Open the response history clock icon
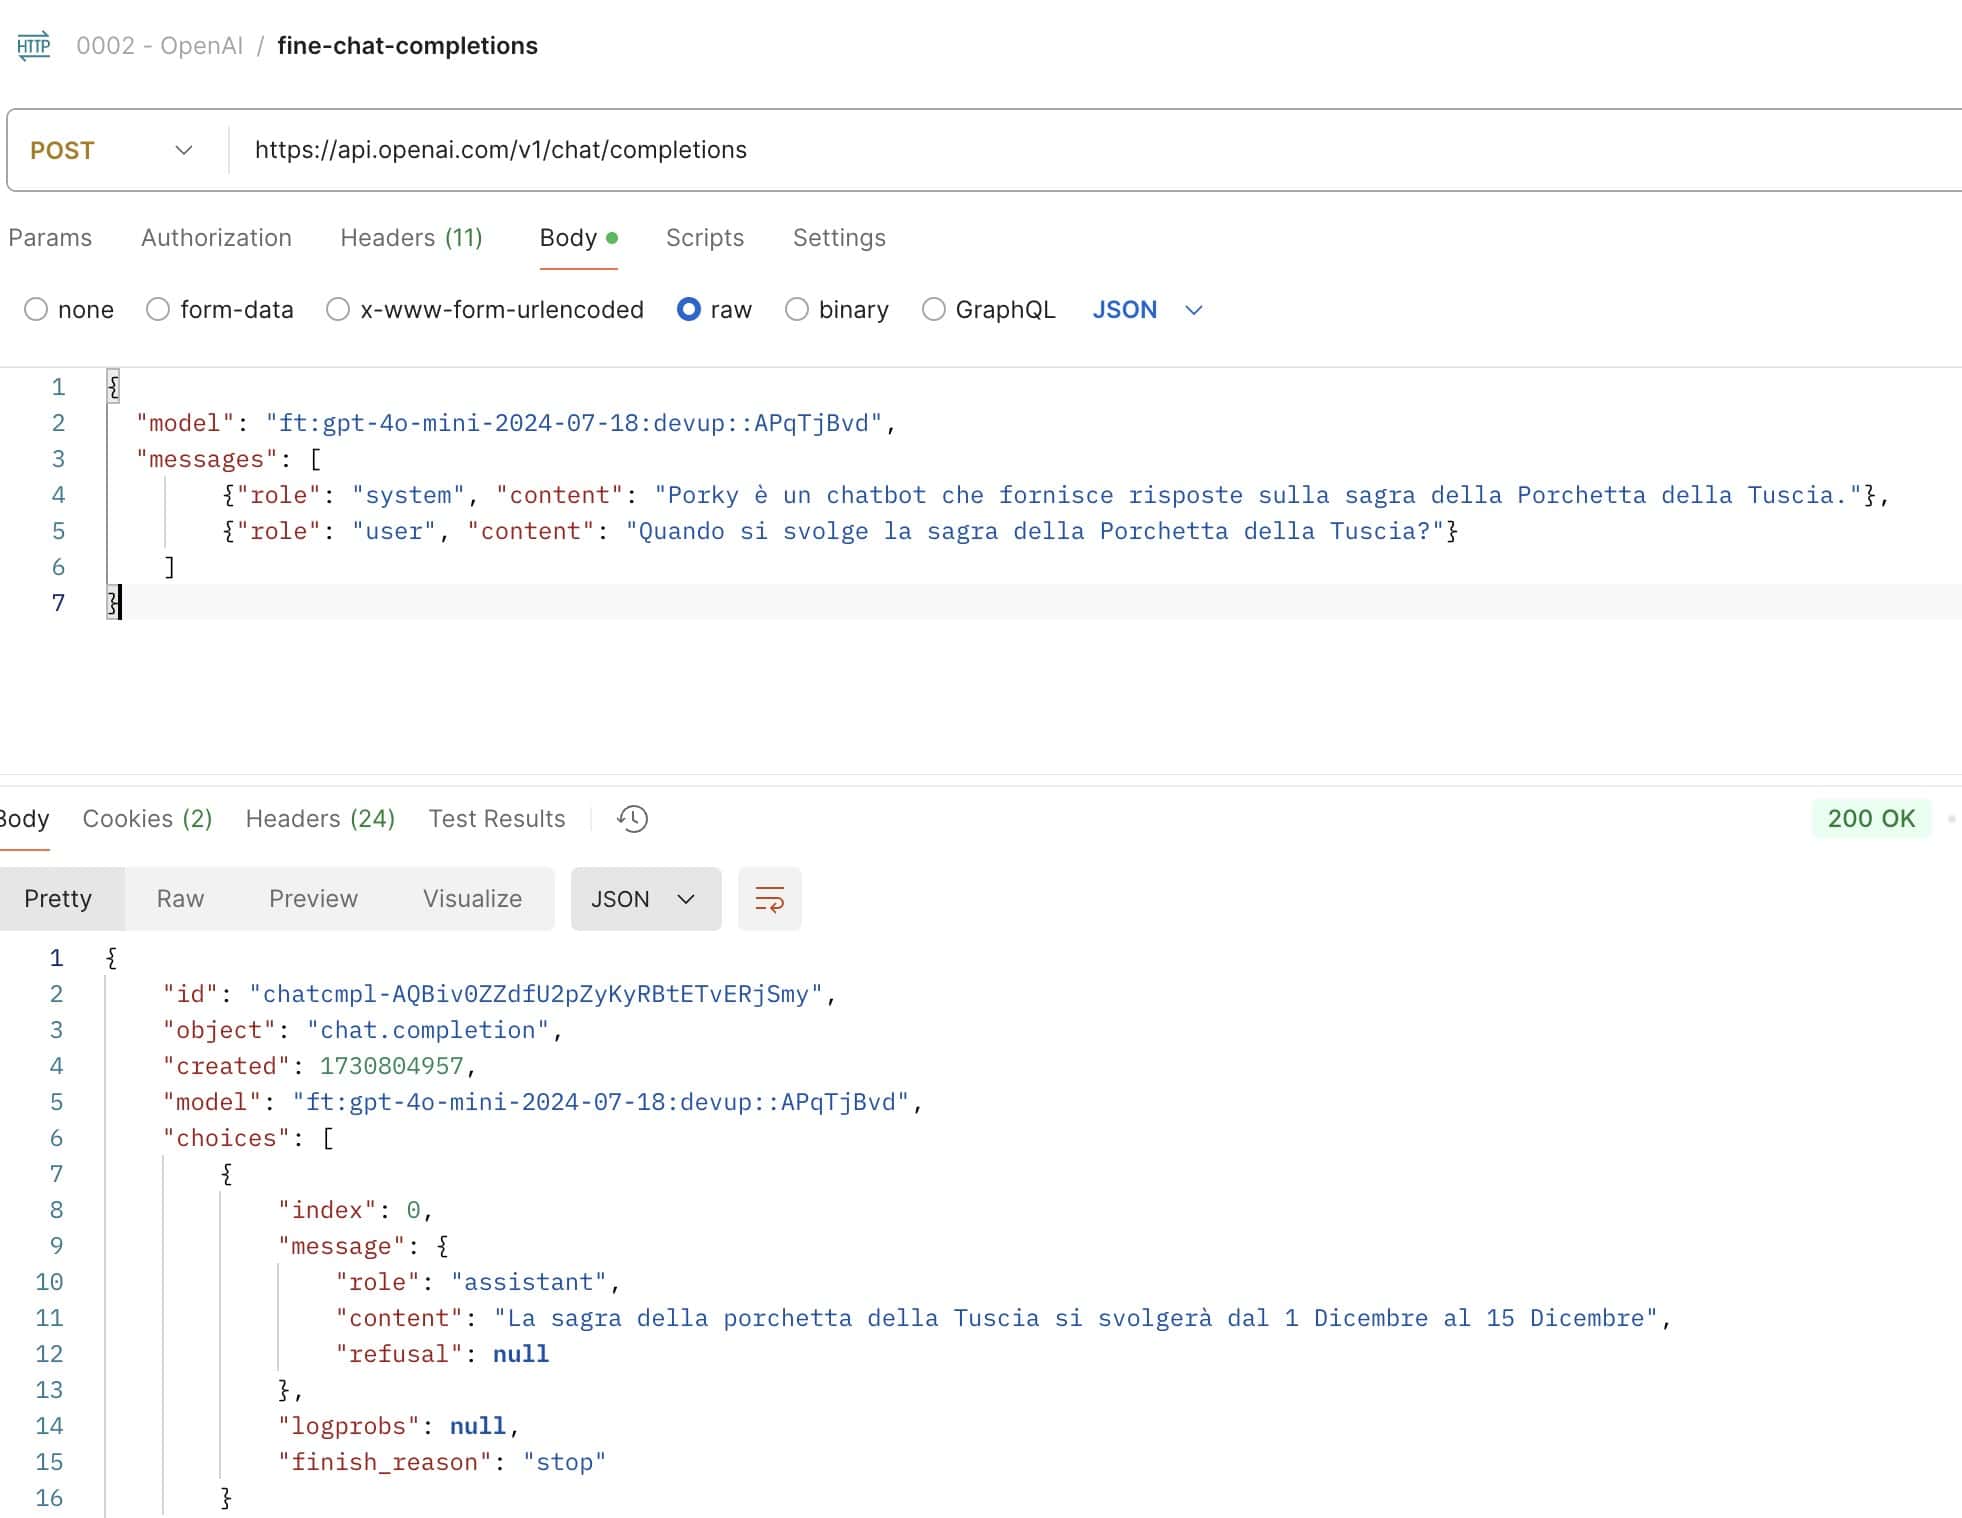This screenshot has width=1962, height=1518. pyautogui.click(x=632, y=819)
